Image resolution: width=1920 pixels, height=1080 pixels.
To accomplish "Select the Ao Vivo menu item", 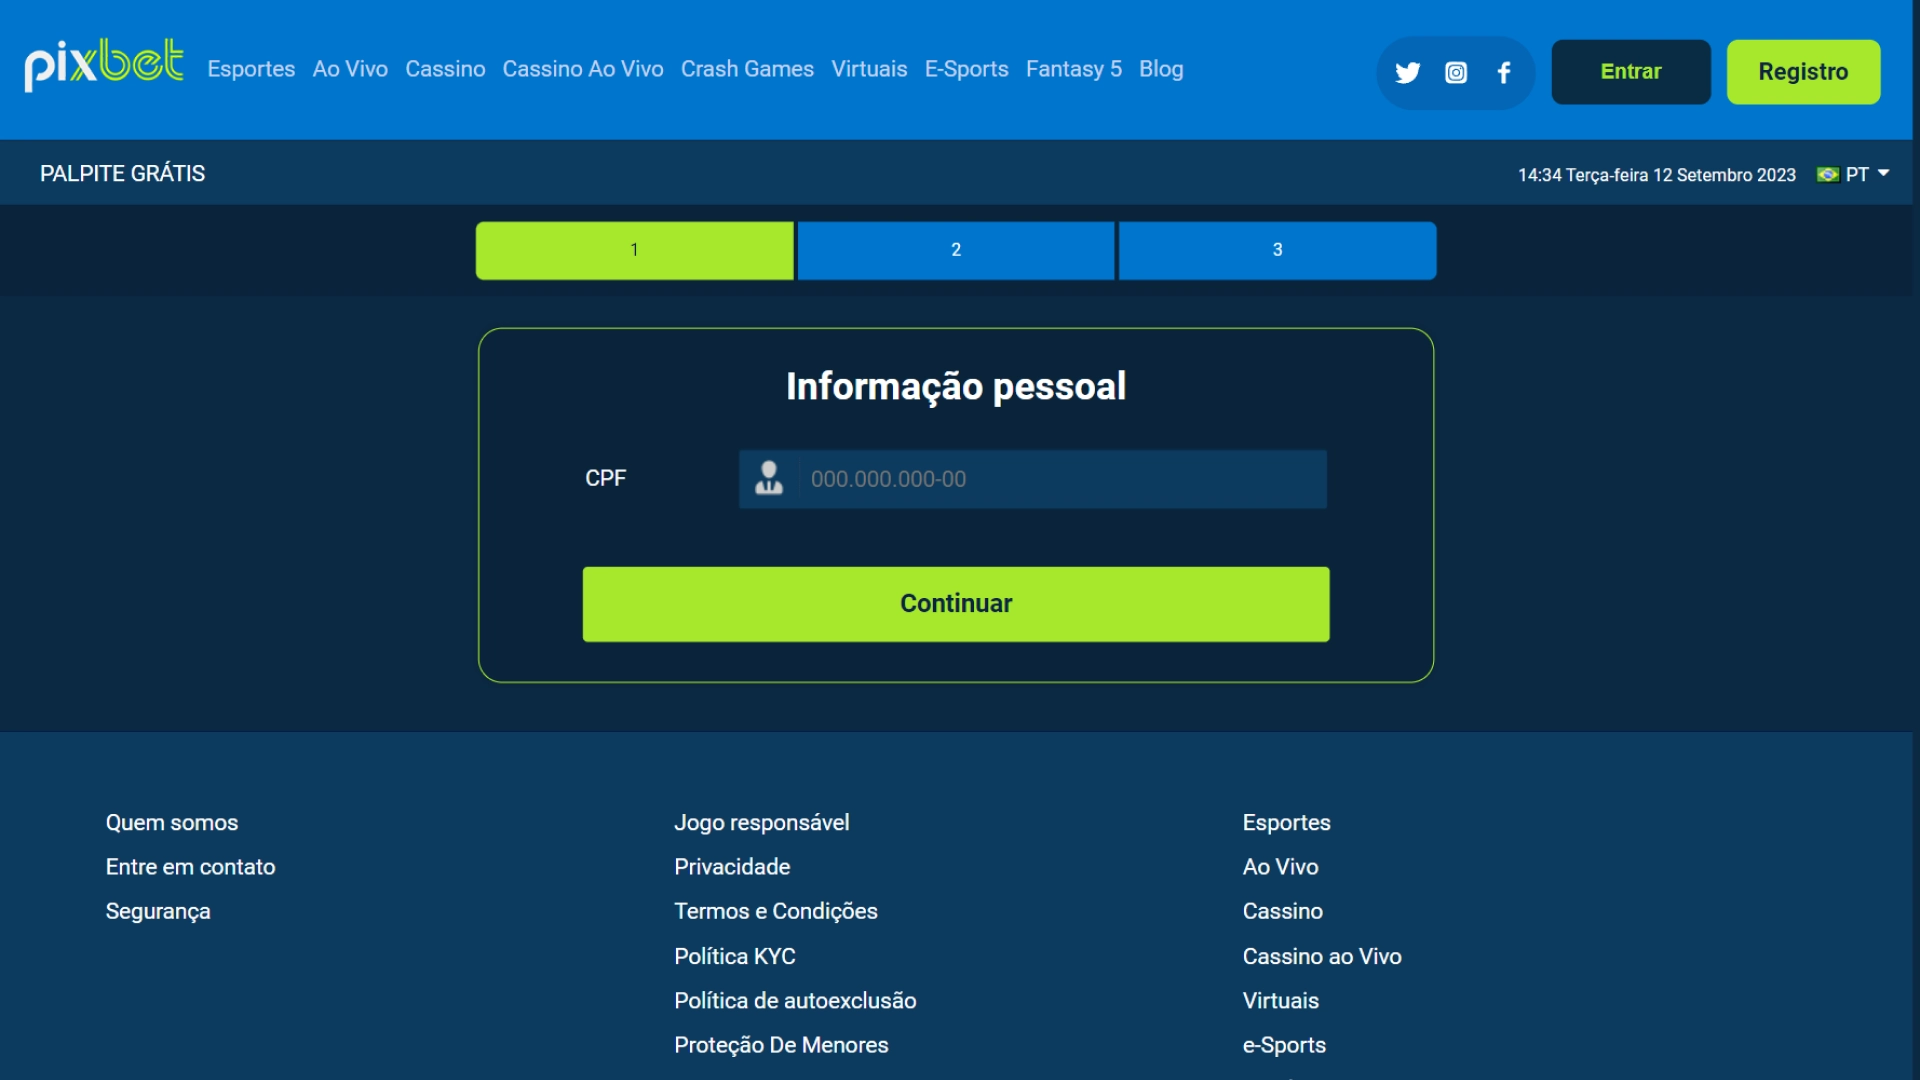I will [349, 69].
